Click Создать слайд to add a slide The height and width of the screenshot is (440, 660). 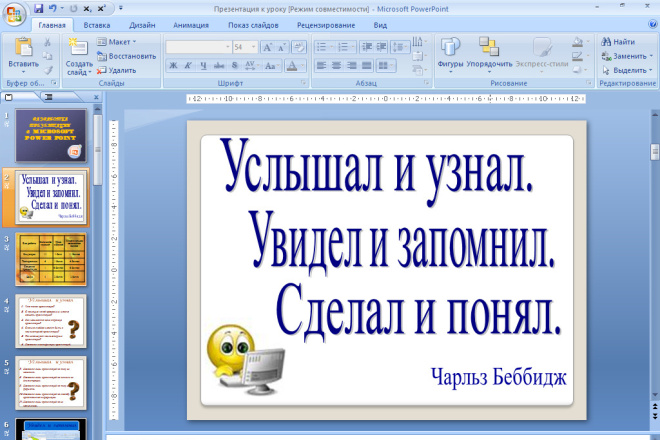pos(79,57)
